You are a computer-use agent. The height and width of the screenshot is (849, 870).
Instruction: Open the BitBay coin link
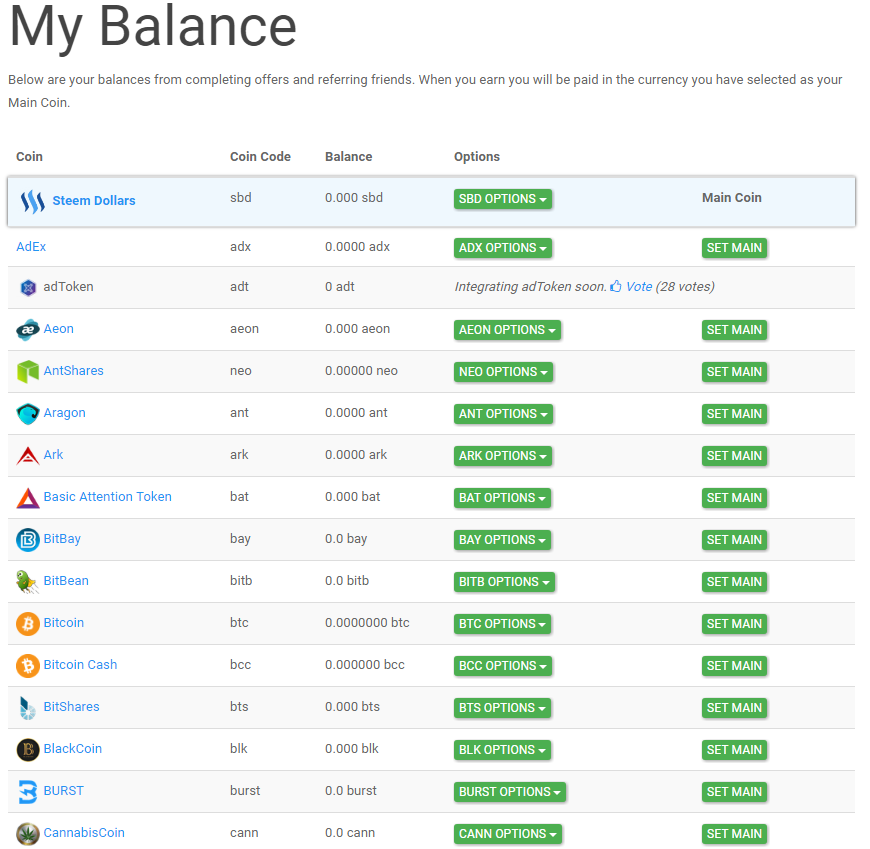pyautogui.click(x=62, y=539)
